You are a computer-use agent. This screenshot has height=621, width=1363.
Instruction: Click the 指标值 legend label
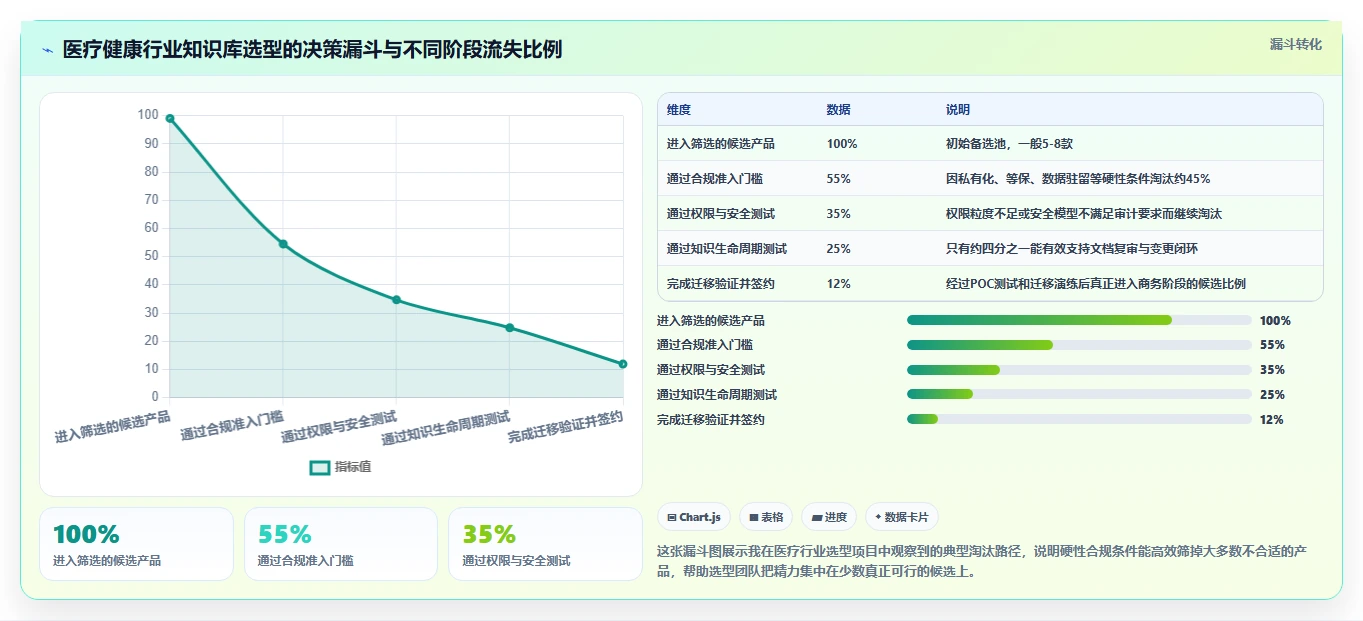(353, 467)
